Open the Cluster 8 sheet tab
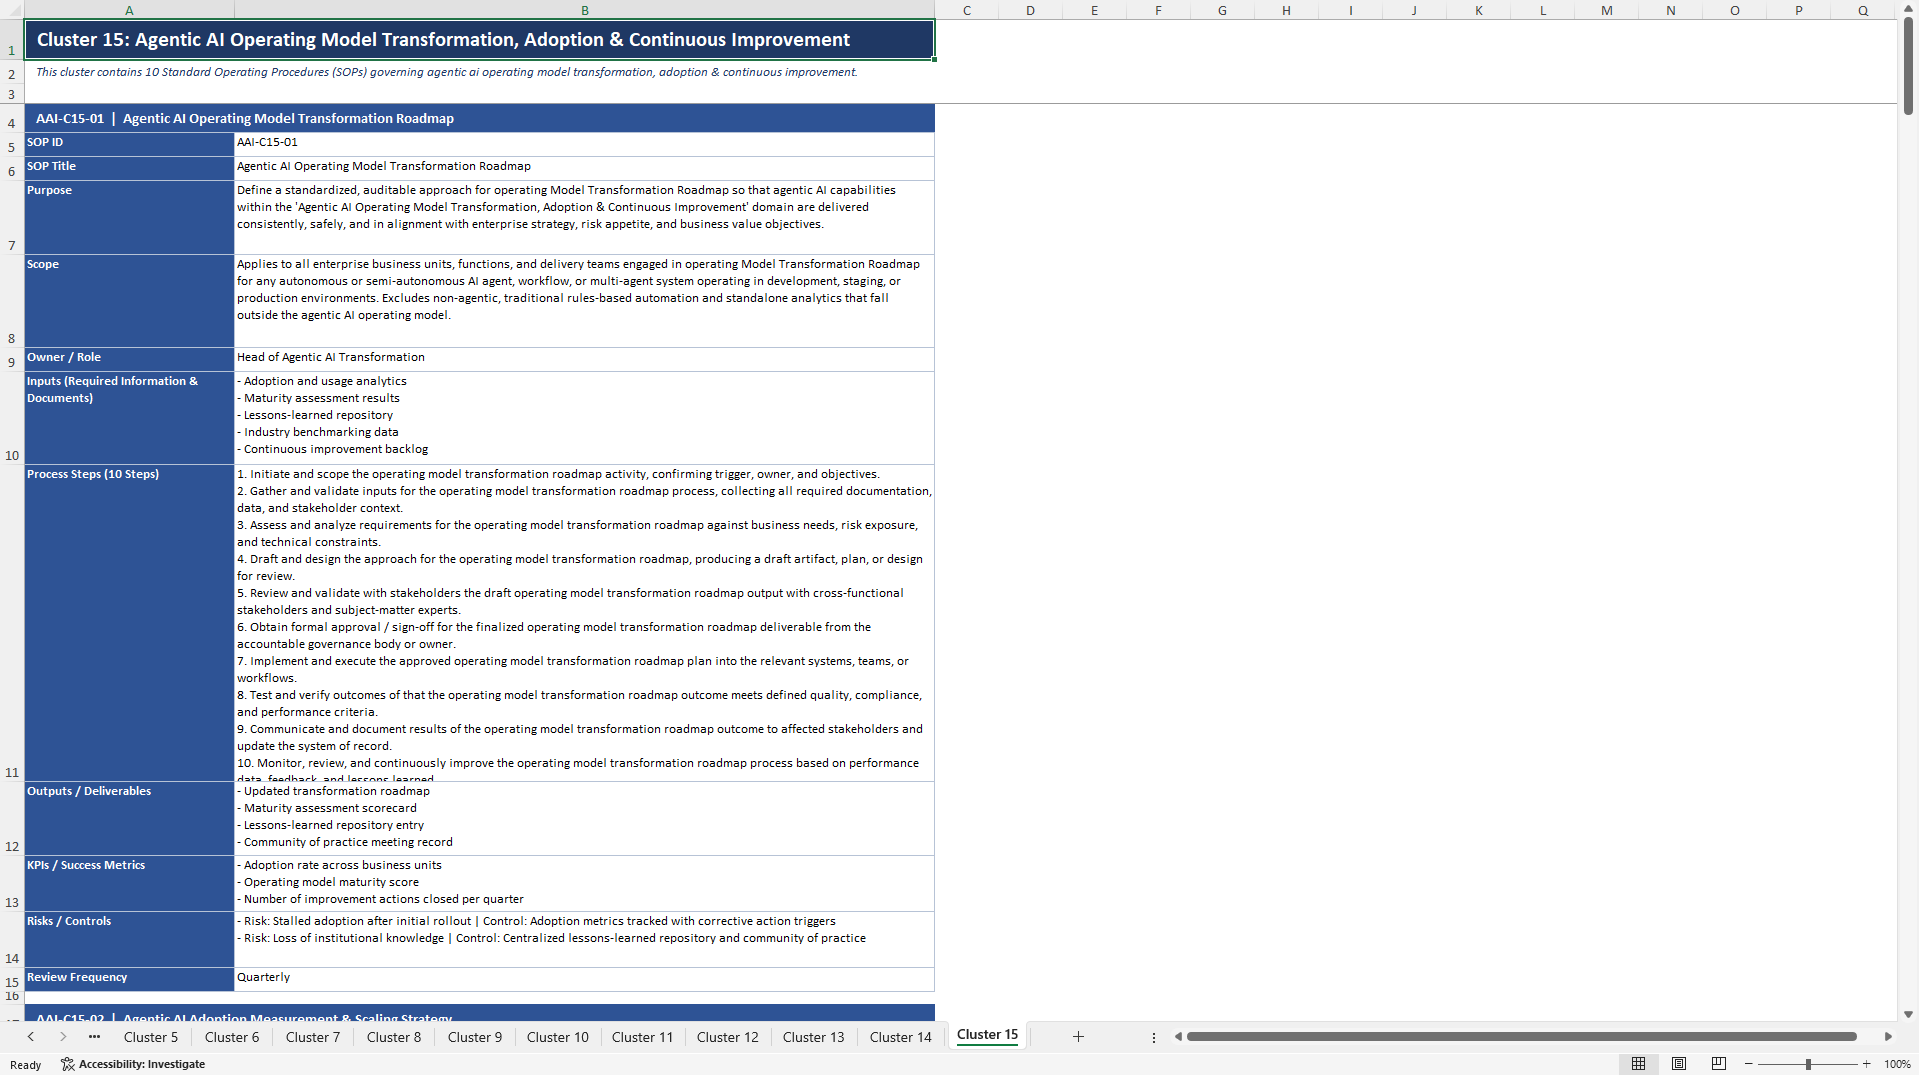This screenshot has width=1919, height=1075. tap(394, 1037)
